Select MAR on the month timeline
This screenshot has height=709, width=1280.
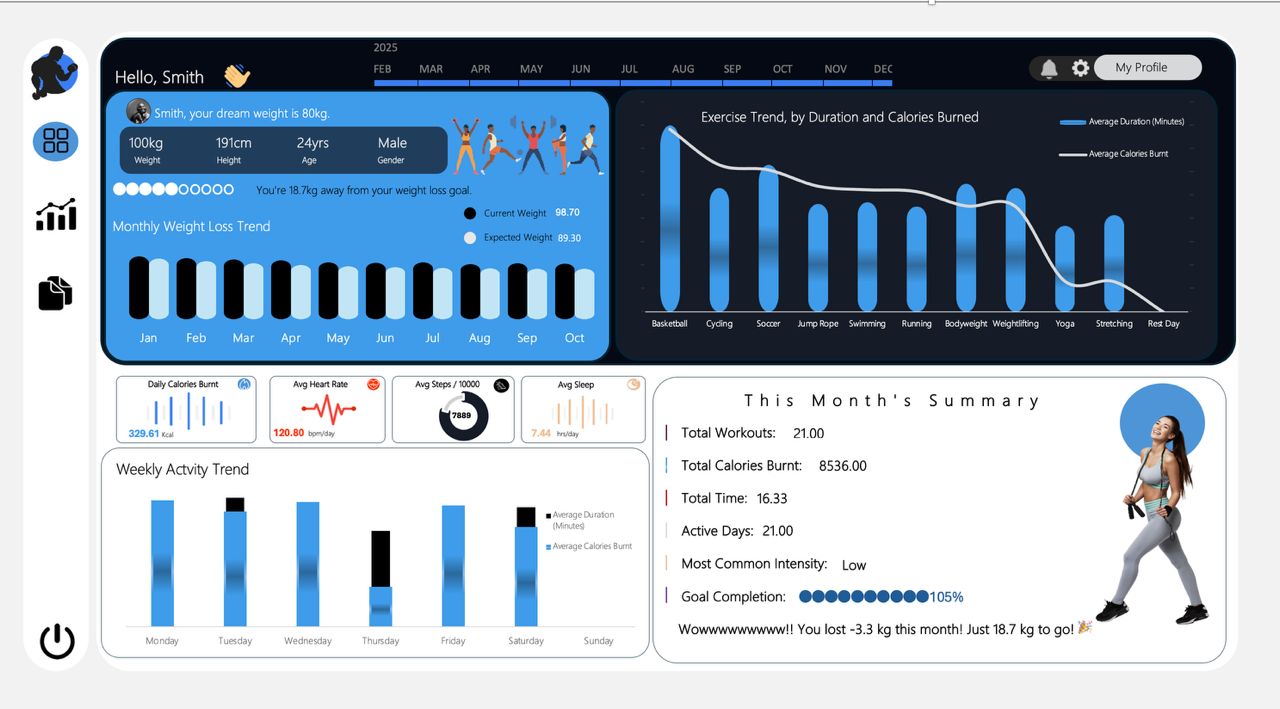tap(431, 69)
